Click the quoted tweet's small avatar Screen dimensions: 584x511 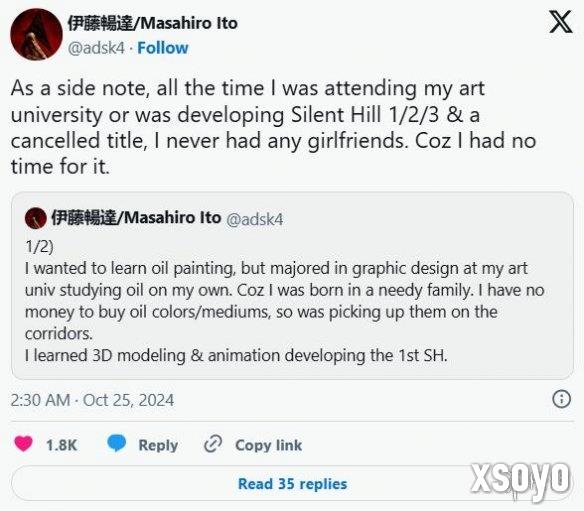tap(36, 218)
